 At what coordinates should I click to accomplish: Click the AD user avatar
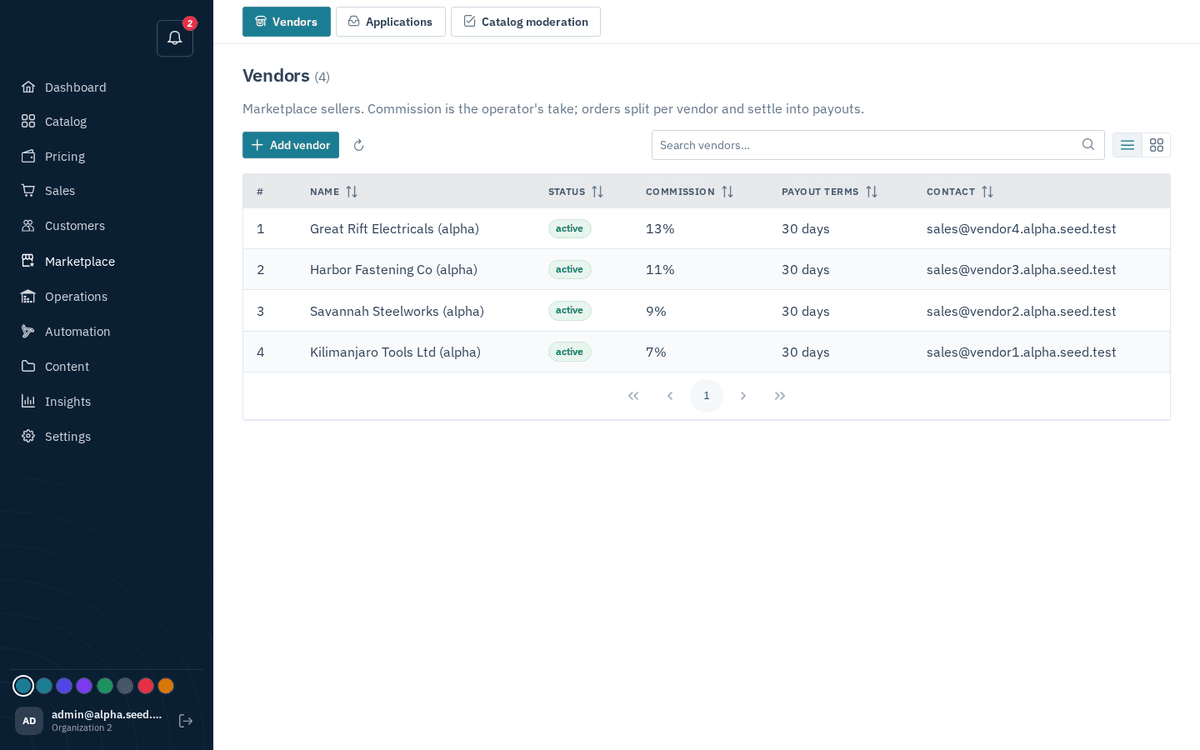(x=29, y=721)
